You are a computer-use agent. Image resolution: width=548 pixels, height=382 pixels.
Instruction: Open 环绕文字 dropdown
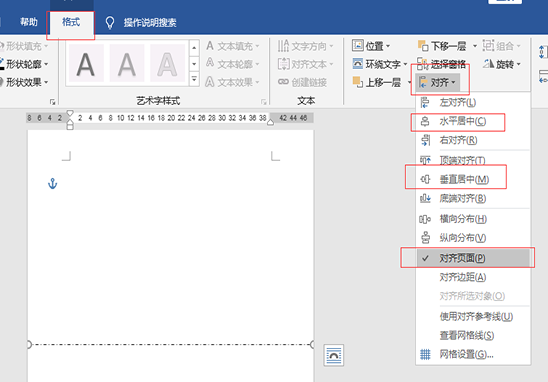(380, 64)
